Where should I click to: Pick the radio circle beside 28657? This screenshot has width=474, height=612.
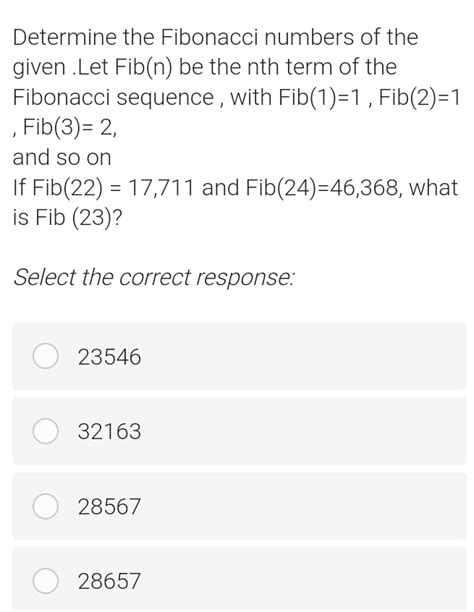[x=46, y=581]
